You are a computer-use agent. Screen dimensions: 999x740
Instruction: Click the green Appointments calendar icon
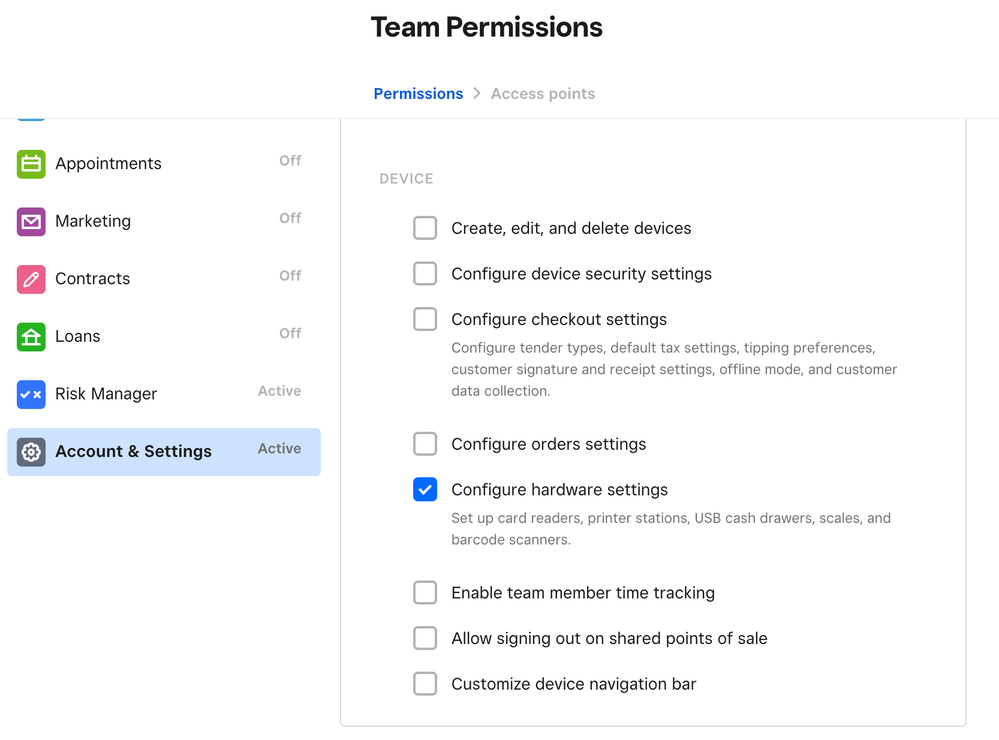click(x=31, y=164)
